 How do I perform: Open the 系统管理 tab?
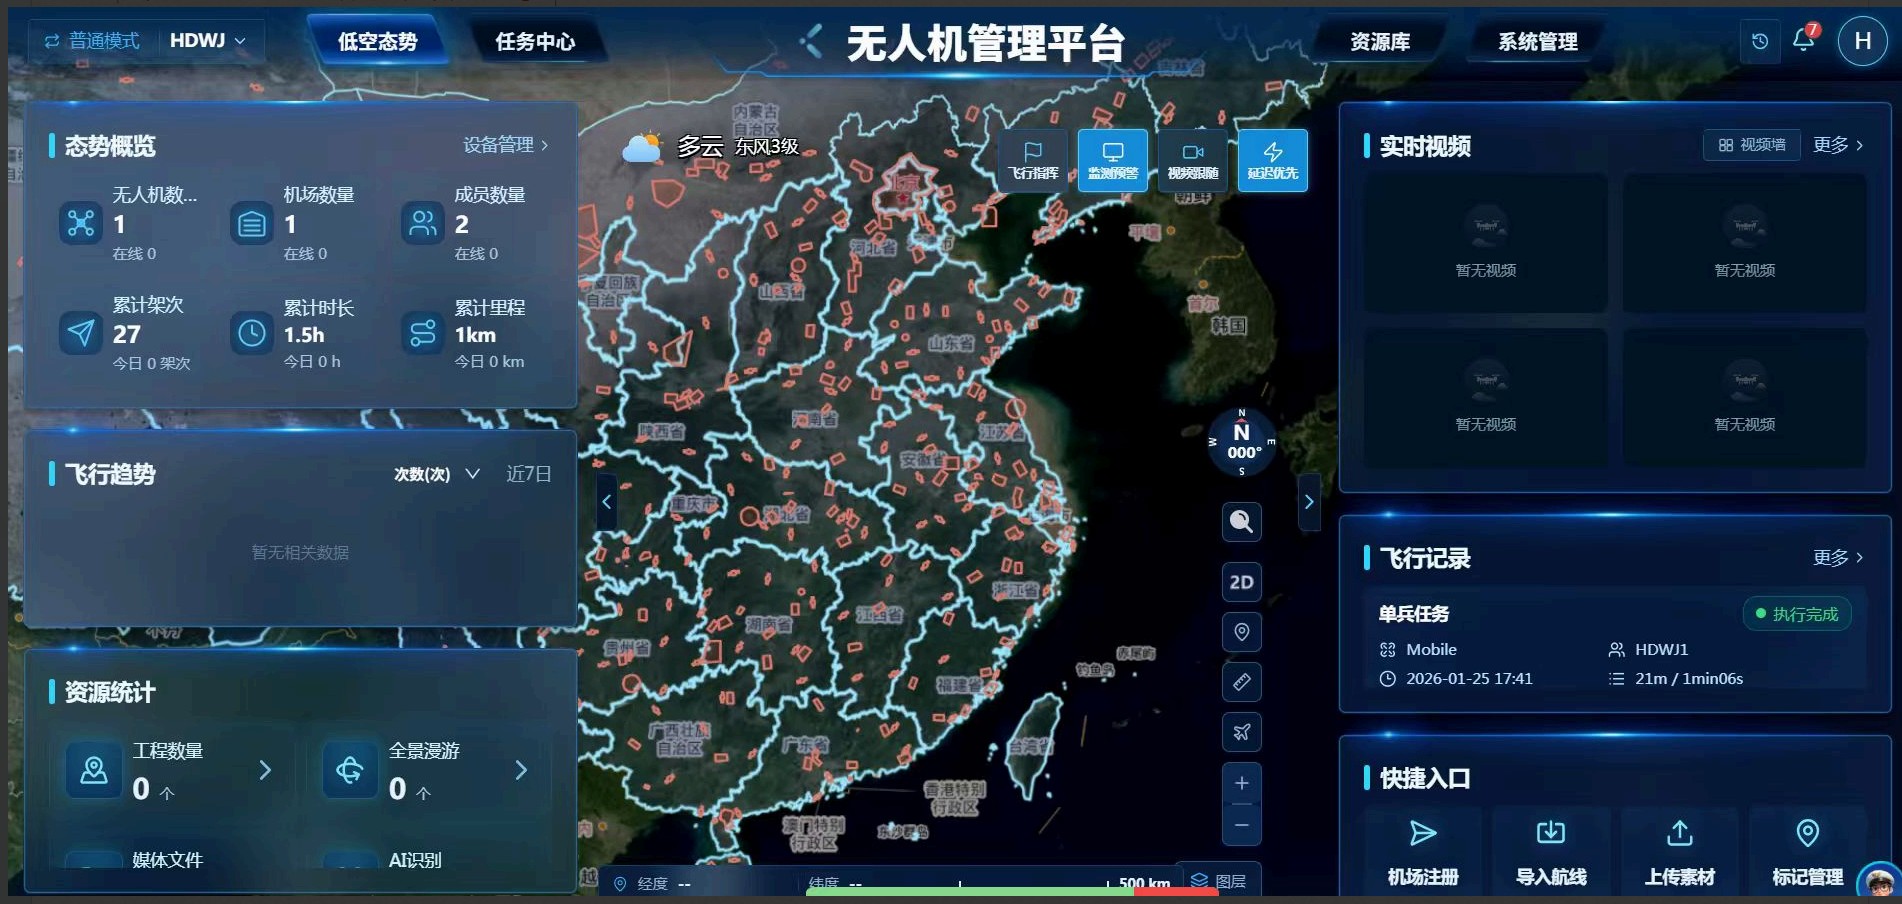1537,41
